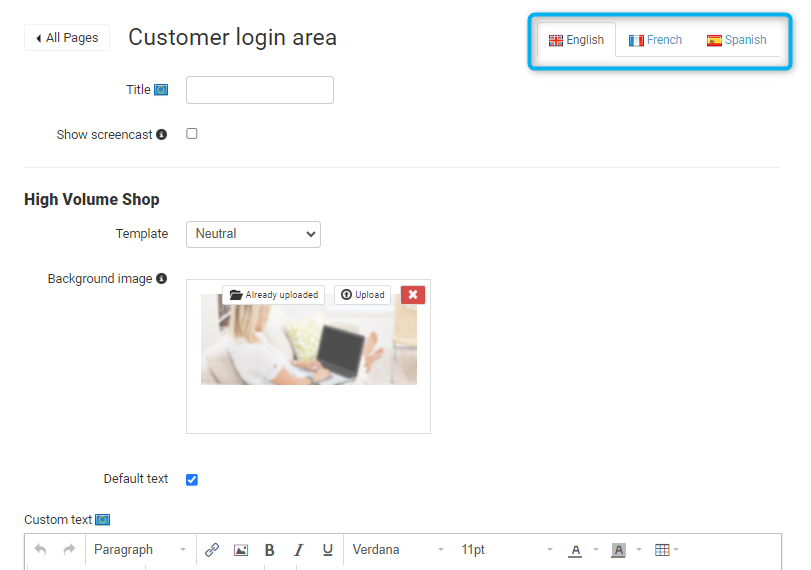Open the Template dropdown set to Neutral

pos(253,234)
